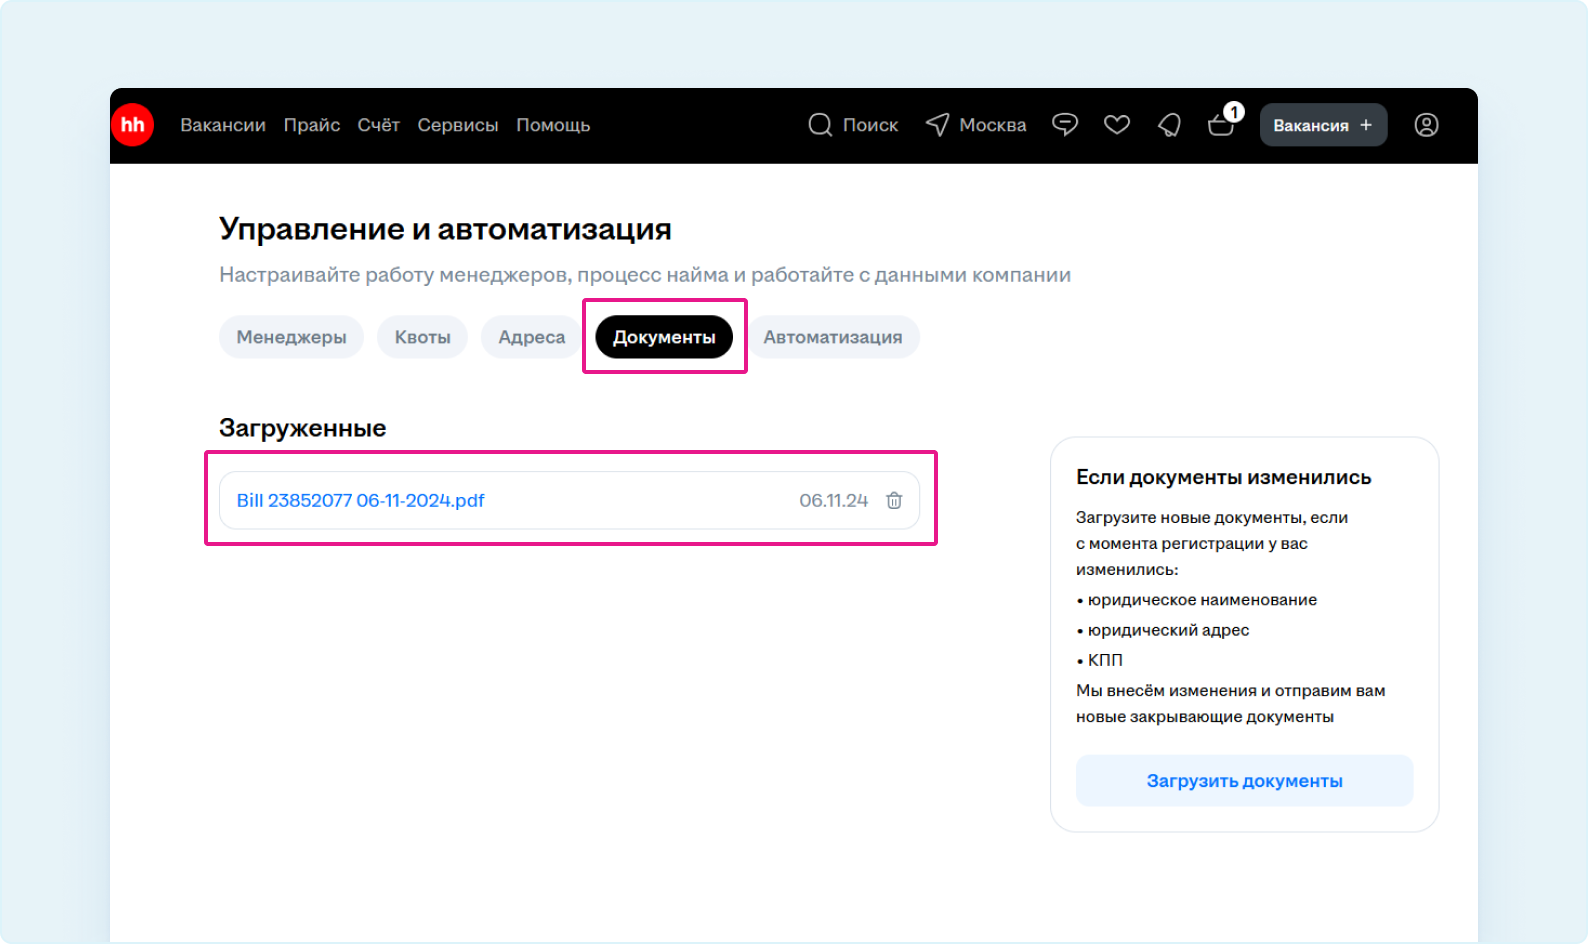Open the search magnifier icon
The height and width of the screenshot is (944, 1588).
[x=820, y=125]
